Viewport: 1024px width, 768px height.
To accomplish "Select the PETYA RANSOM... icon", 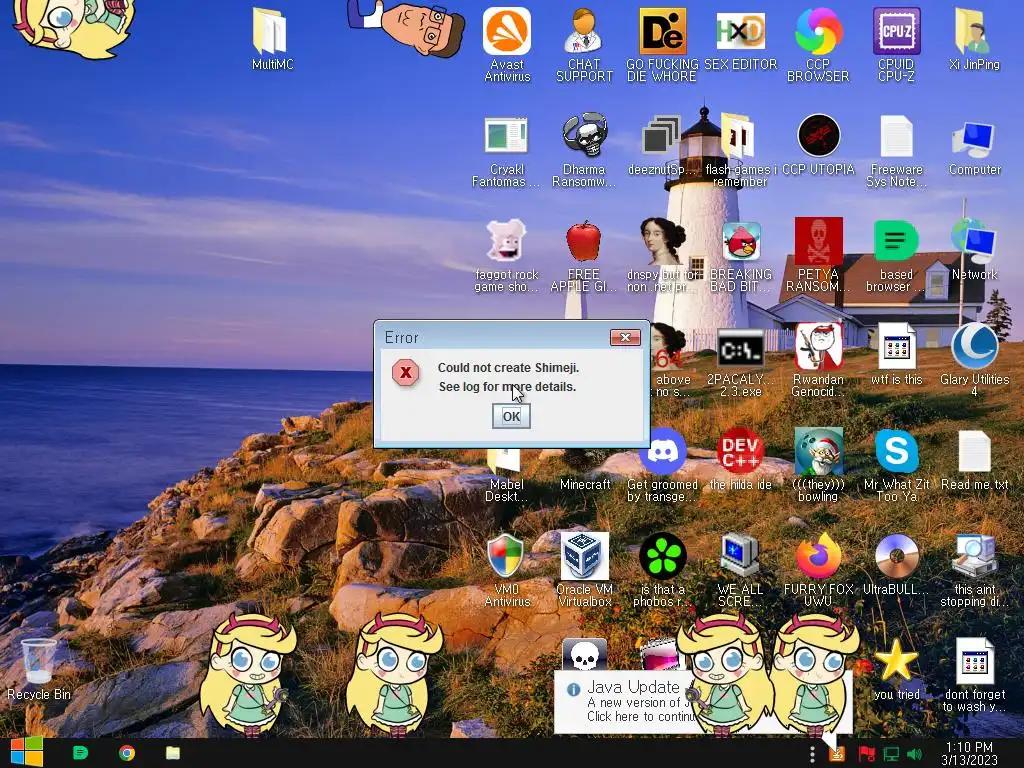I will pos(818,255).
